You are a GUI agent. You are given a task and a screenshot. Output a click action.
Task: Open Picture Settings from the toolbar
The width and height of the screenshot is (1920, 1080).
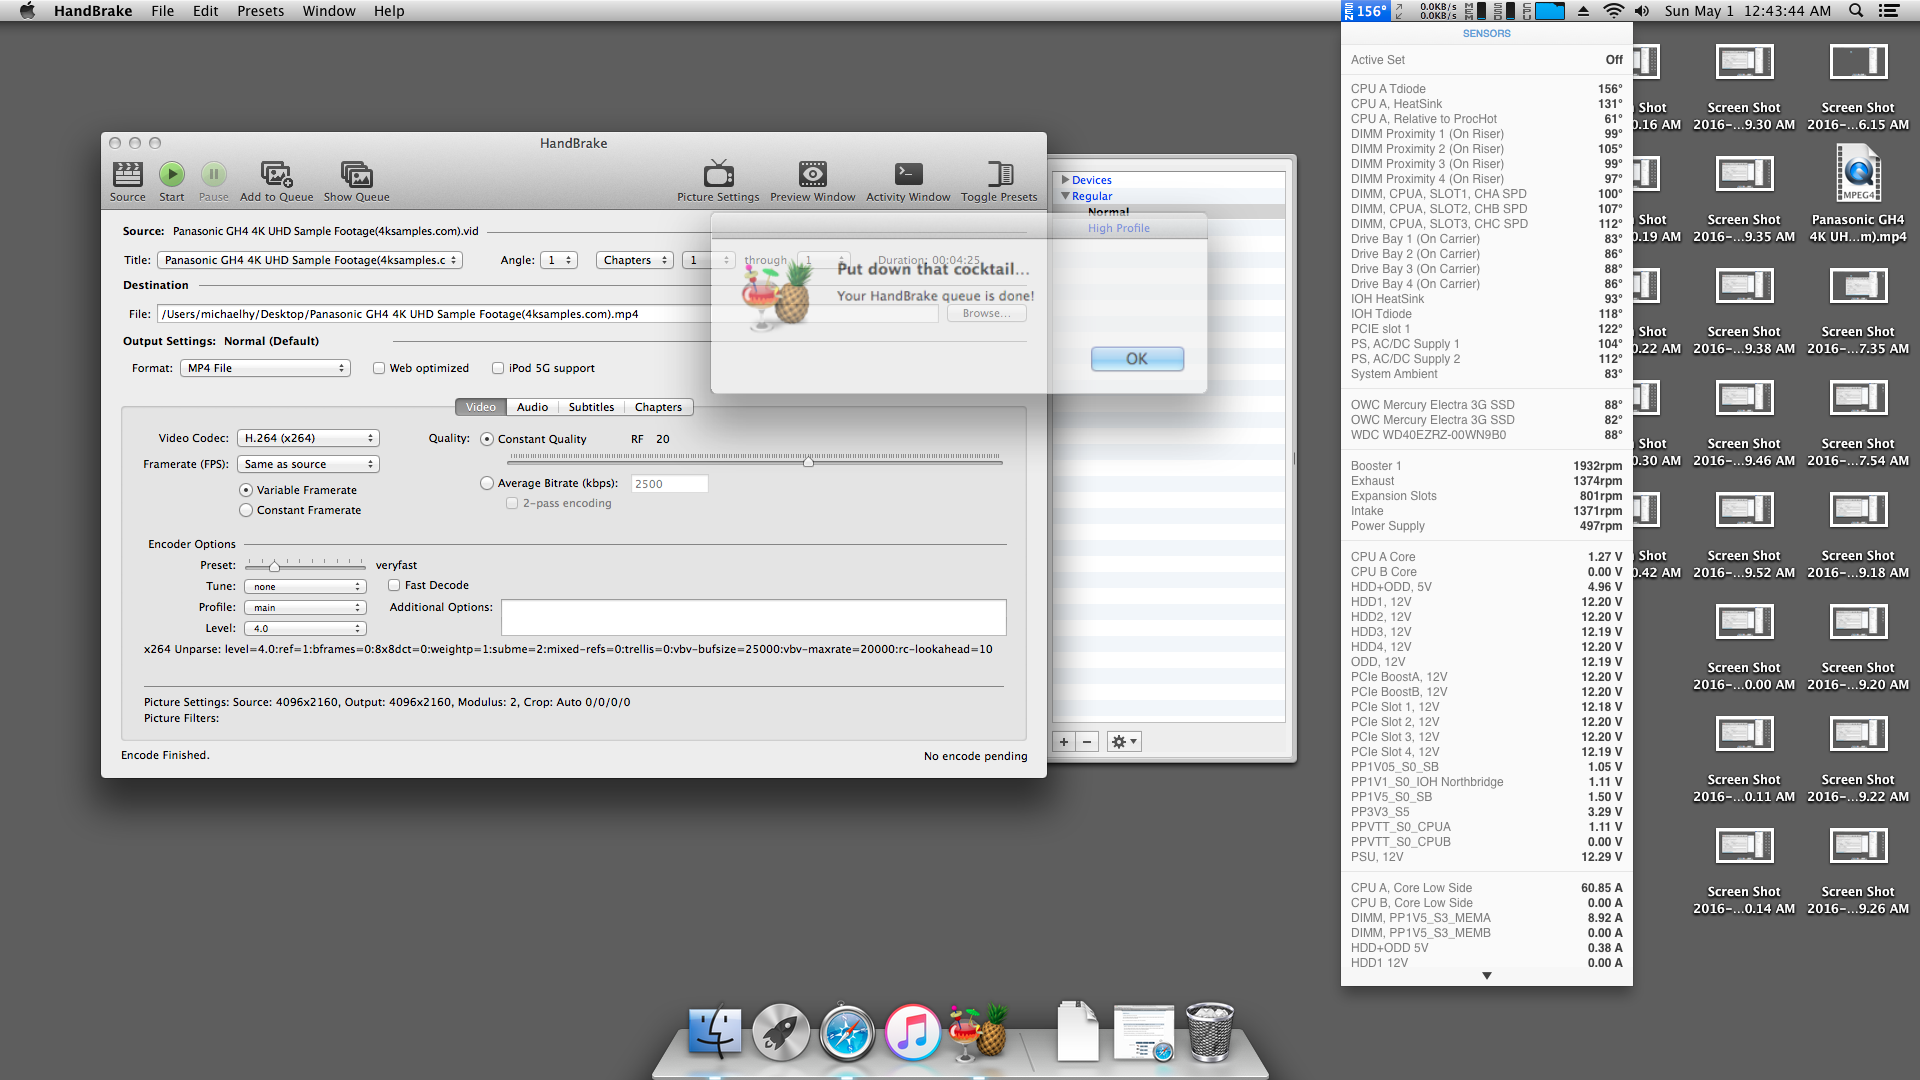[x=718, y=181]
